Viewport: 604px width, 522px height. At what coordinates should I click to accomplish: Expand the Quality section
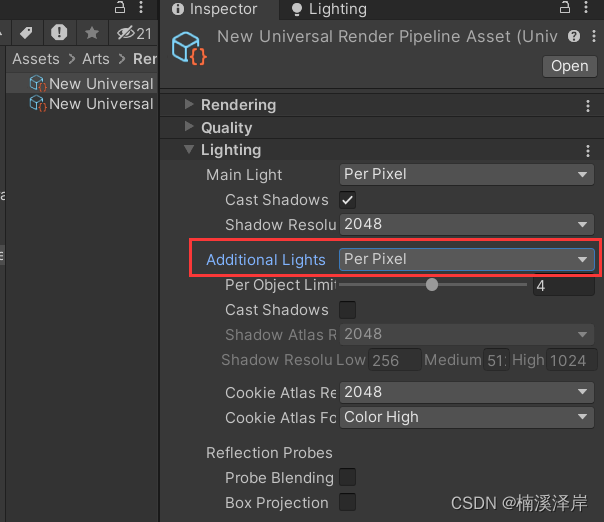click(x=189, y=126)
